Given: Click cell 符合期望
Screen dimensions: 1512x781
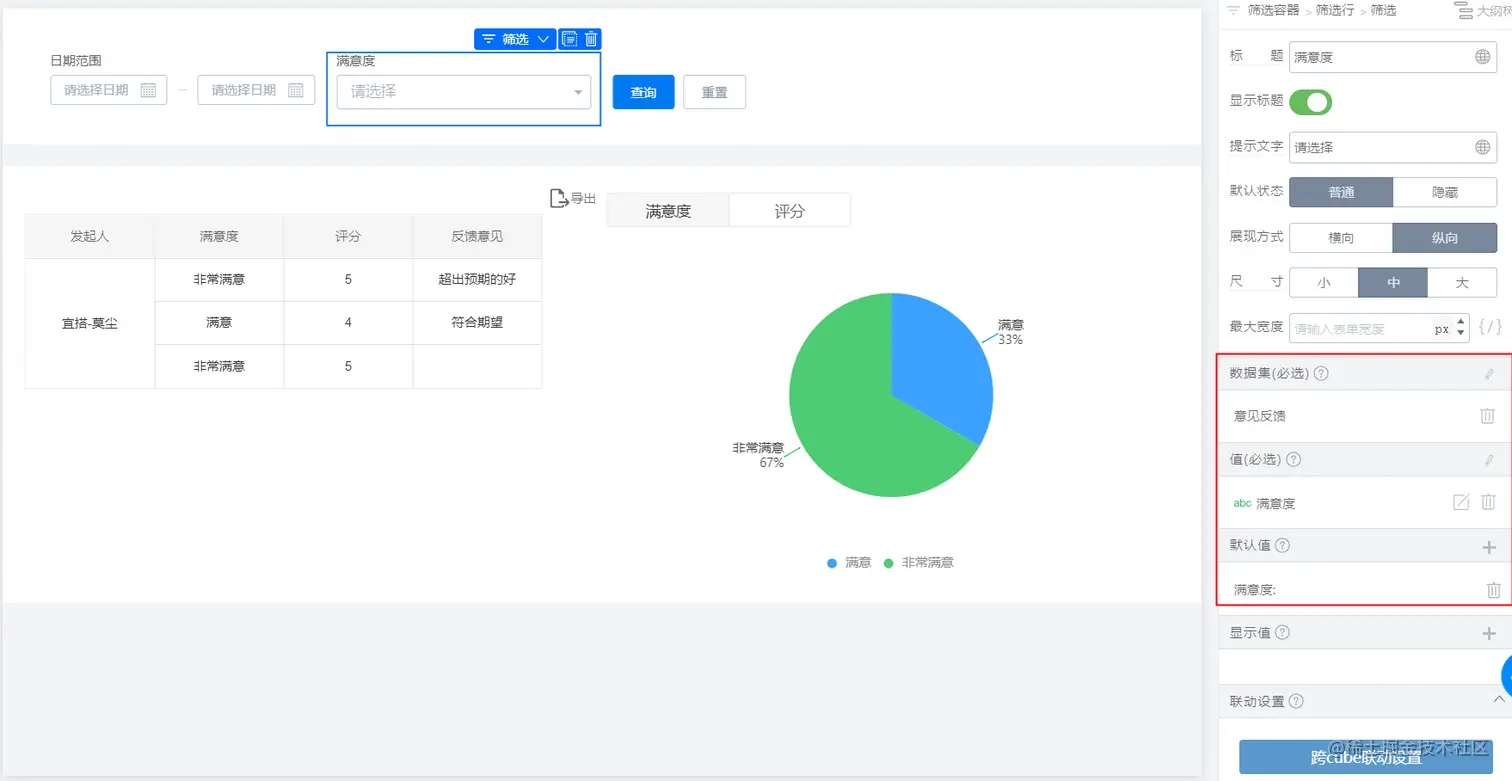Looking at the screenshot, I should [477, 323].
